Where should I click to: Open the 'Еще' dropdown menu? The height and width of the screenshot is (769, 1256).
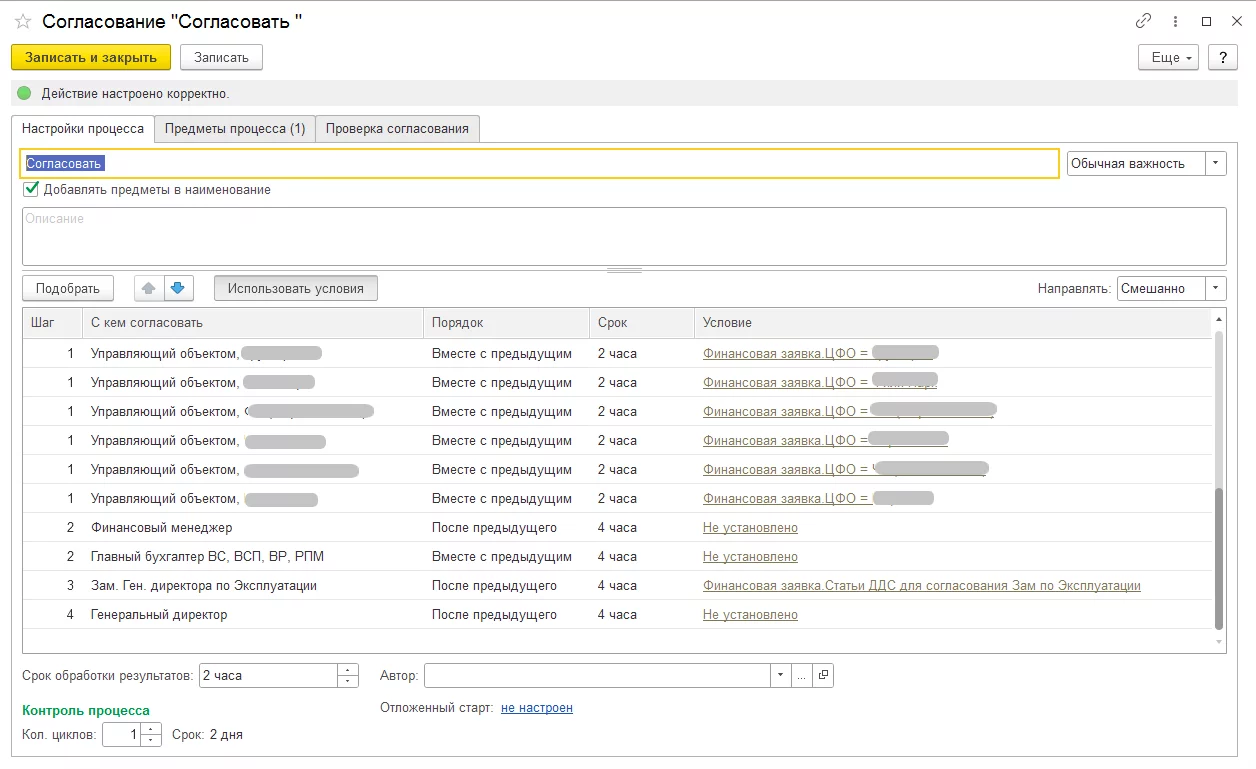(x=1168, y=58)
